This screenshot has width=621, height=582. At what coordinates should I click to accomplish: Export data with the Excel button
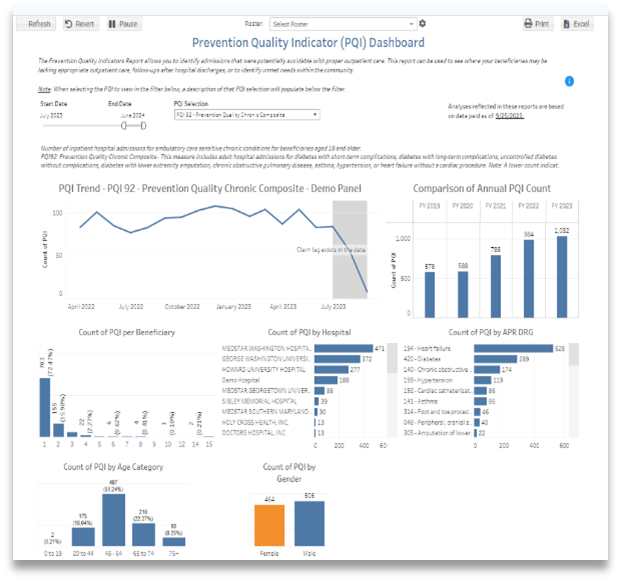(x=578, y=23)
